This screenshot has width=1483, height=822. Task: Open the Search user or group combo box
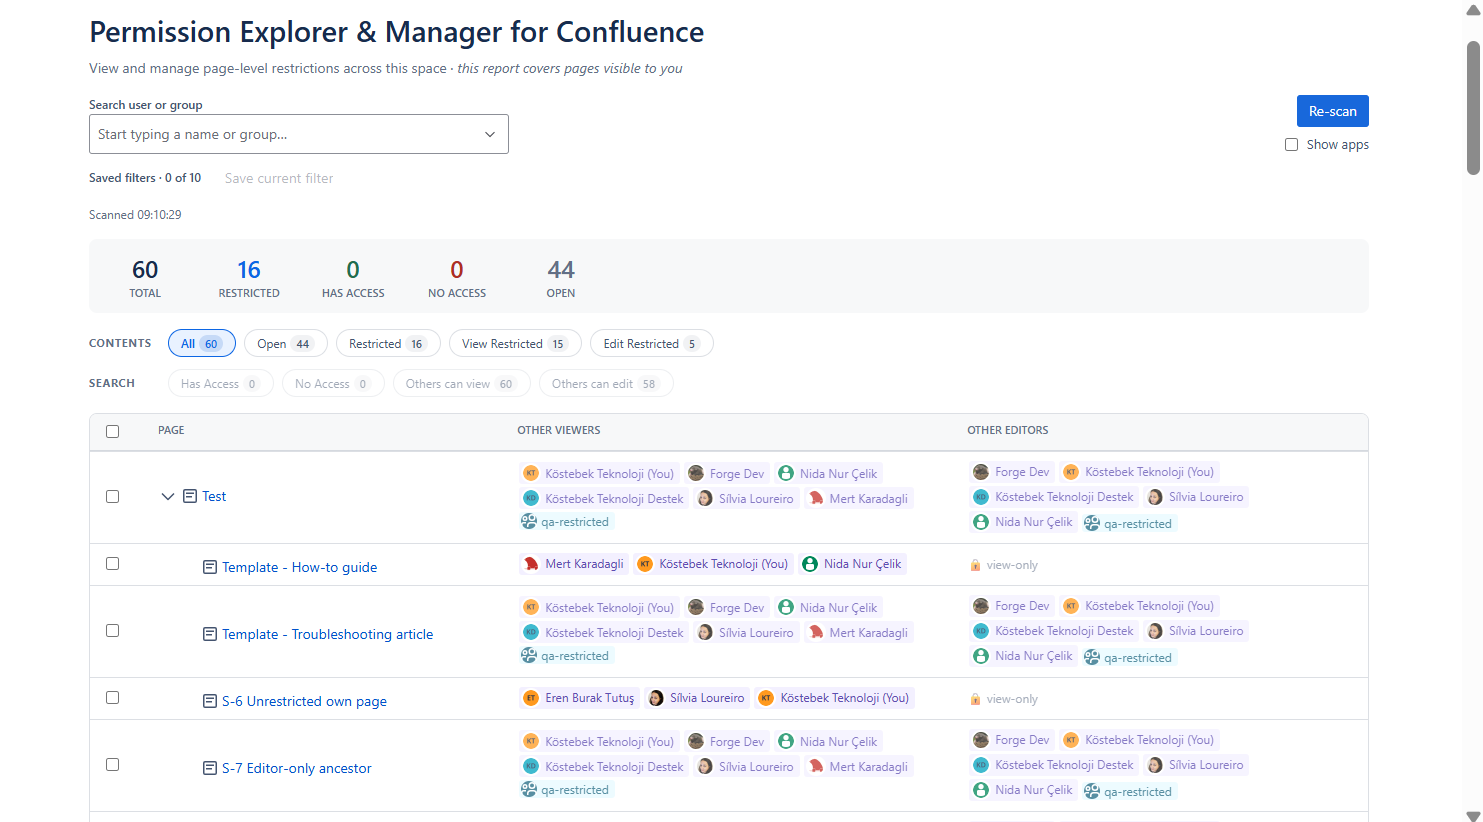[x=299, y=134]
